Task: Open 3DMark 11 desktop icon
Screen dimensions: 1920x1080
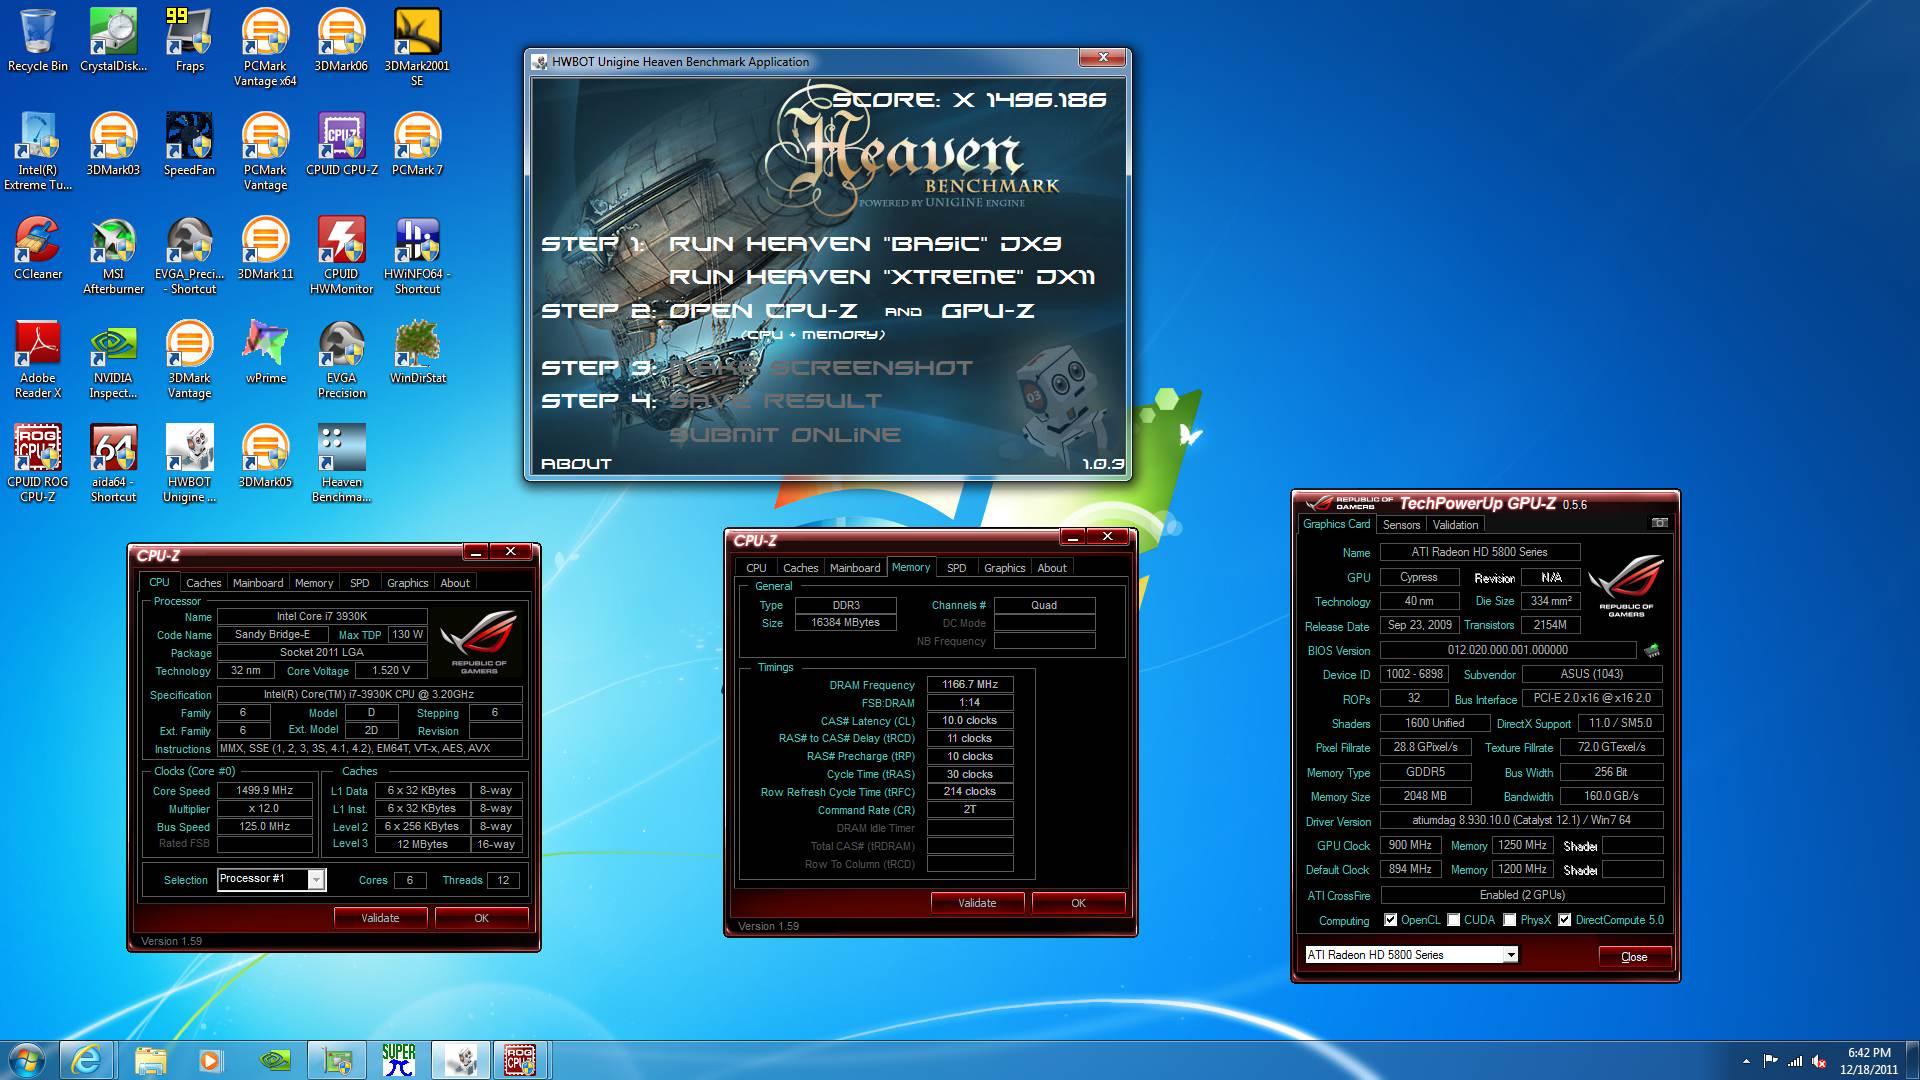Action: pos(265,248)
